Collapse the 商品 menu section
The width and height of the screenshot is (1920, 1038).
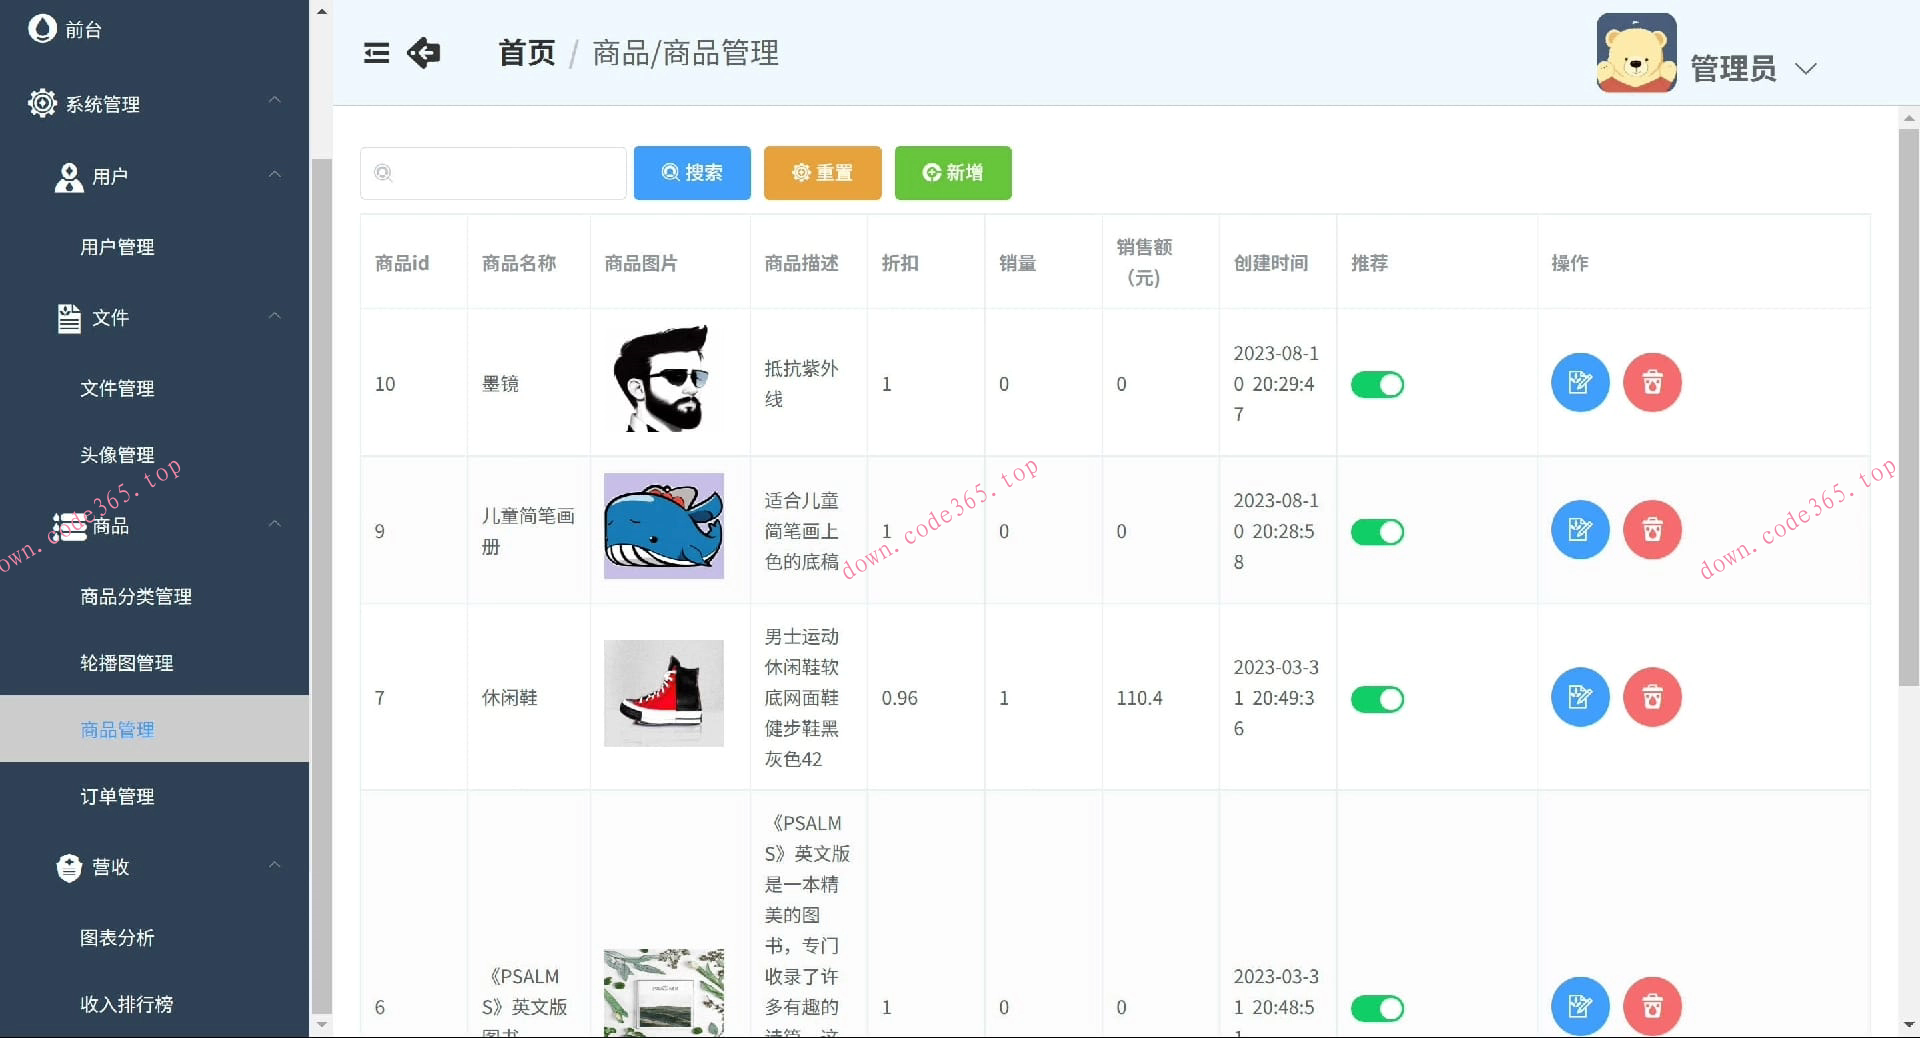(275, 524)
